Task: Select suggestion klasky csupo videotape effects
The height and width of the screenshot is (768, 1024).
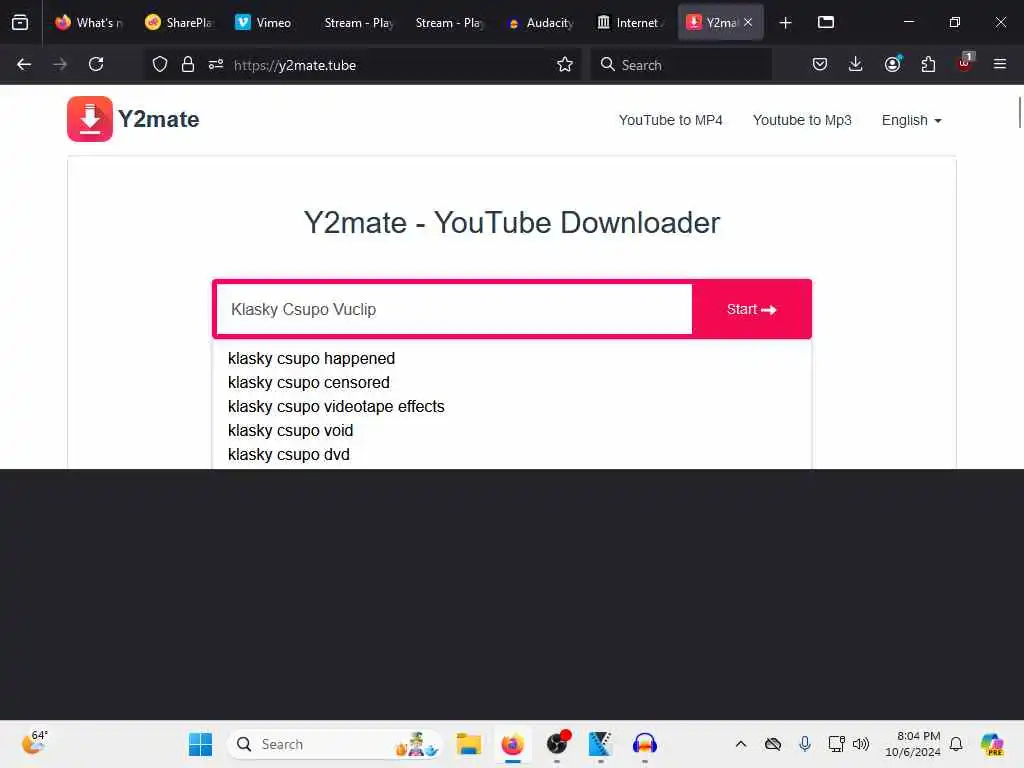Action: 336,406
